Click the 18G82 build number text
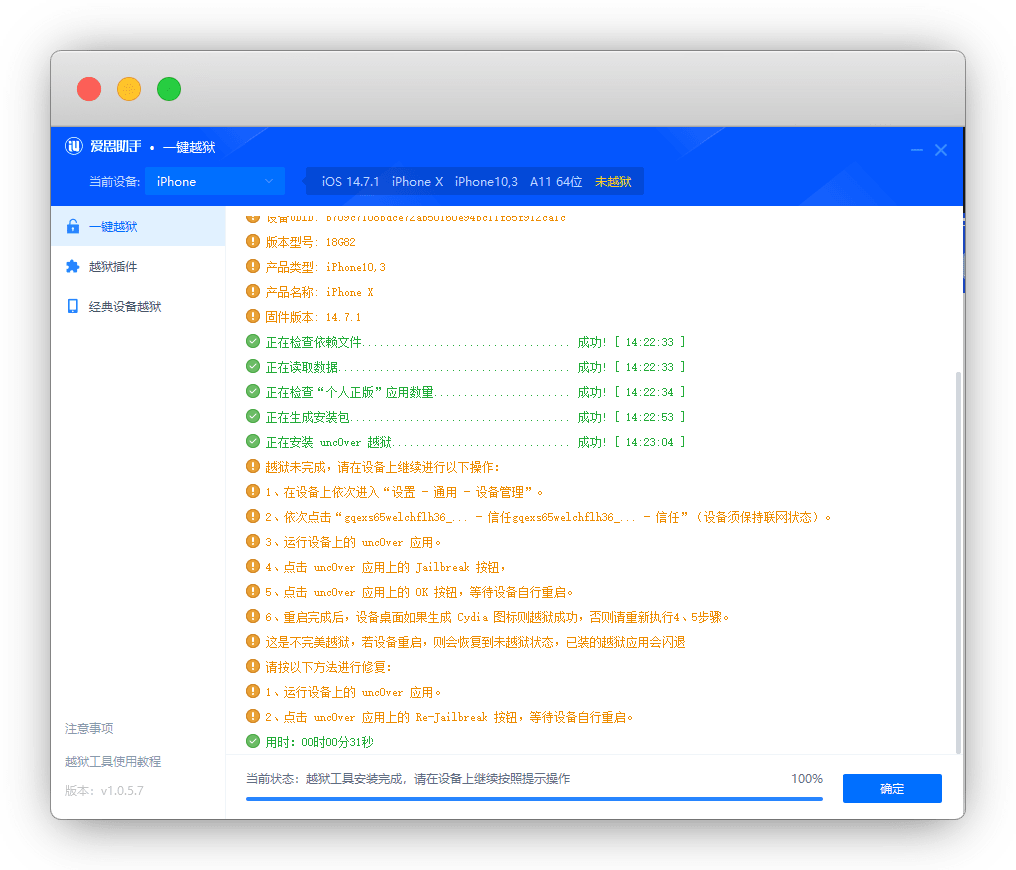This screenshot has height=870, width=1016. coord(341,242)
